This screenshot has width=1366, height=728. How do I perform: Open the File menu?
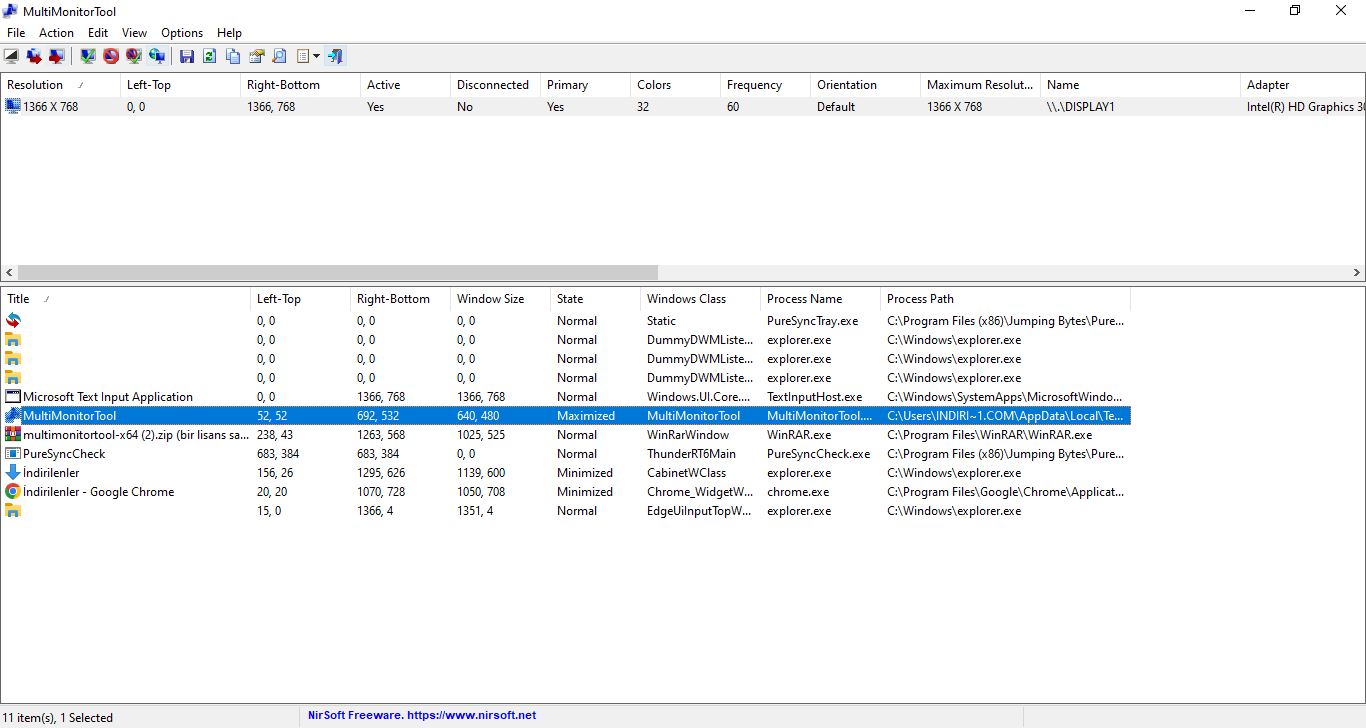[16, 33]
